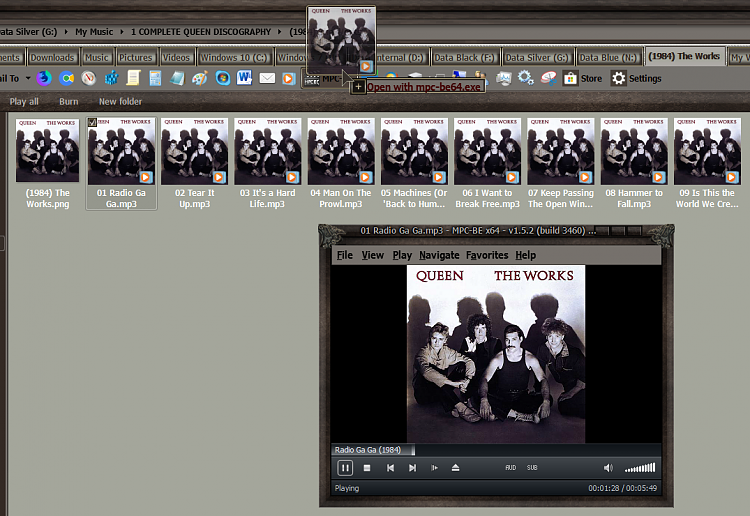
Task: Click the MPC-BE seek bar
Action: point(496,450)
